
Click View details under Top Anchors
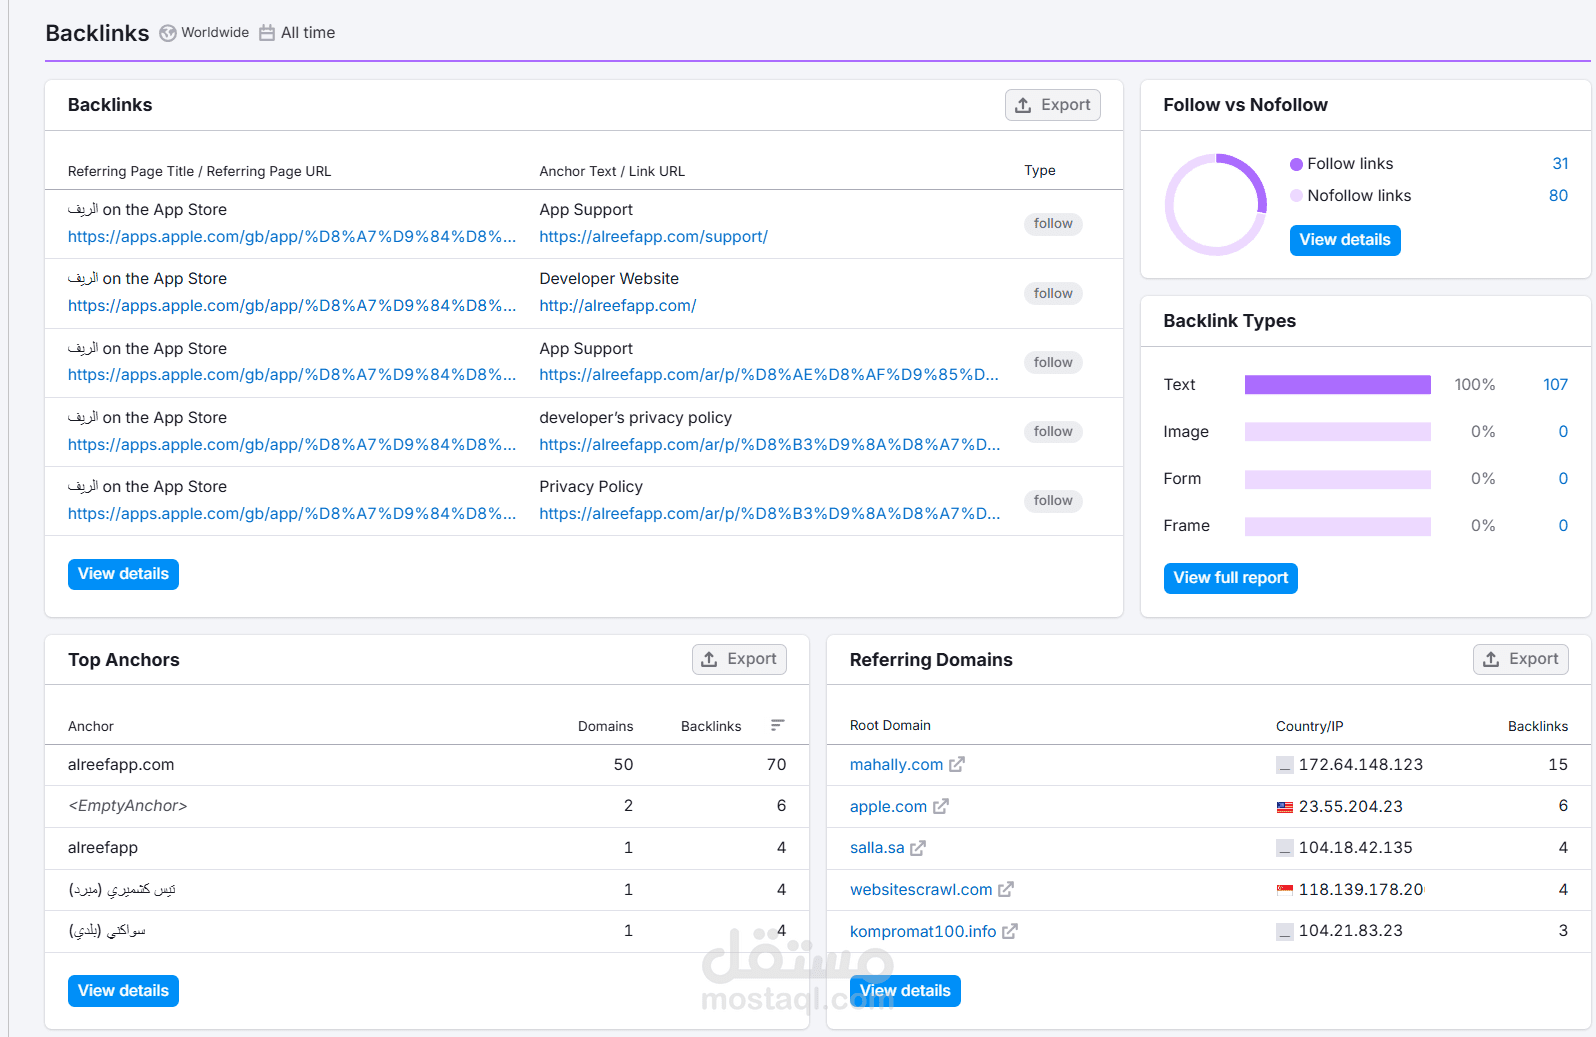pyautogui.click(x=123, y=991)
